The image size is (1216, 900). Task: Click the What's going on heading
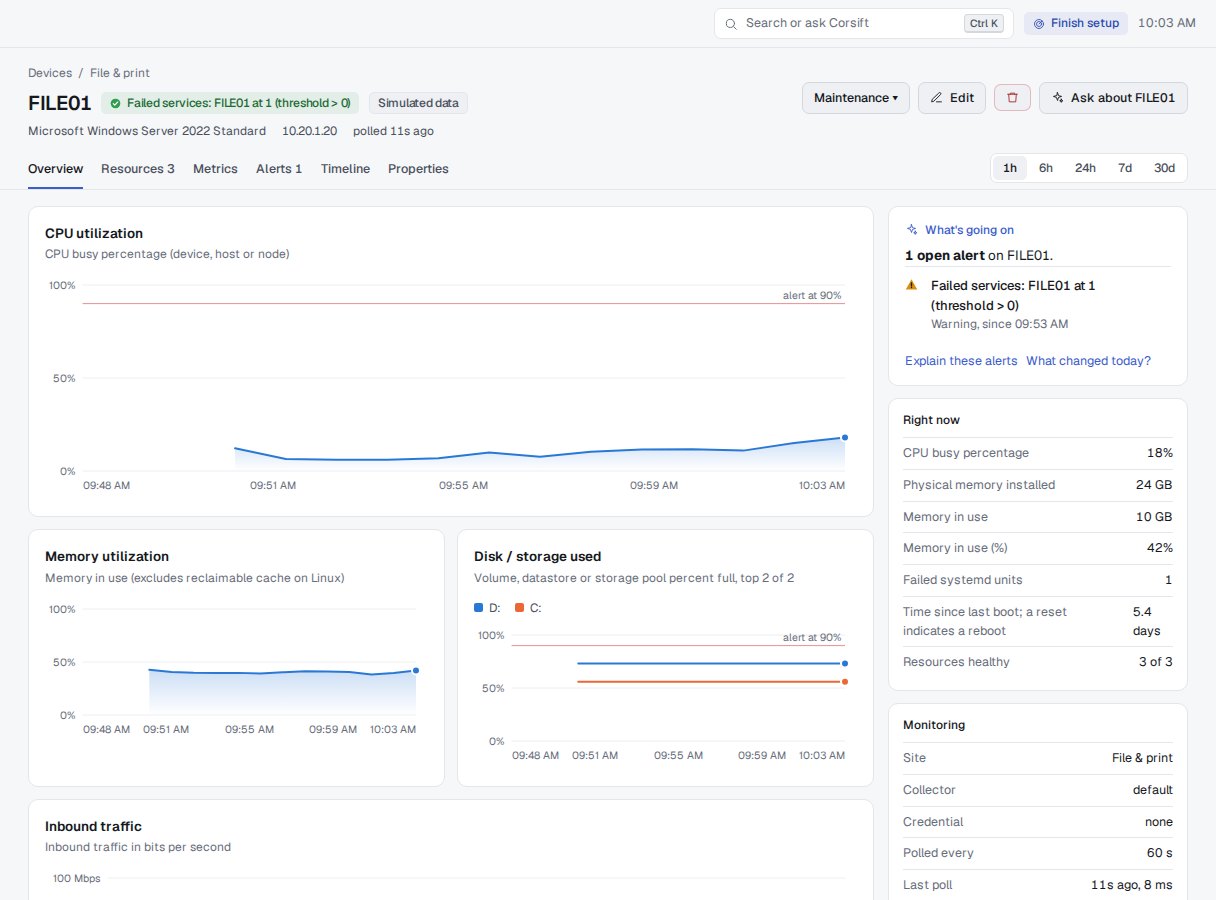[969, 230]
